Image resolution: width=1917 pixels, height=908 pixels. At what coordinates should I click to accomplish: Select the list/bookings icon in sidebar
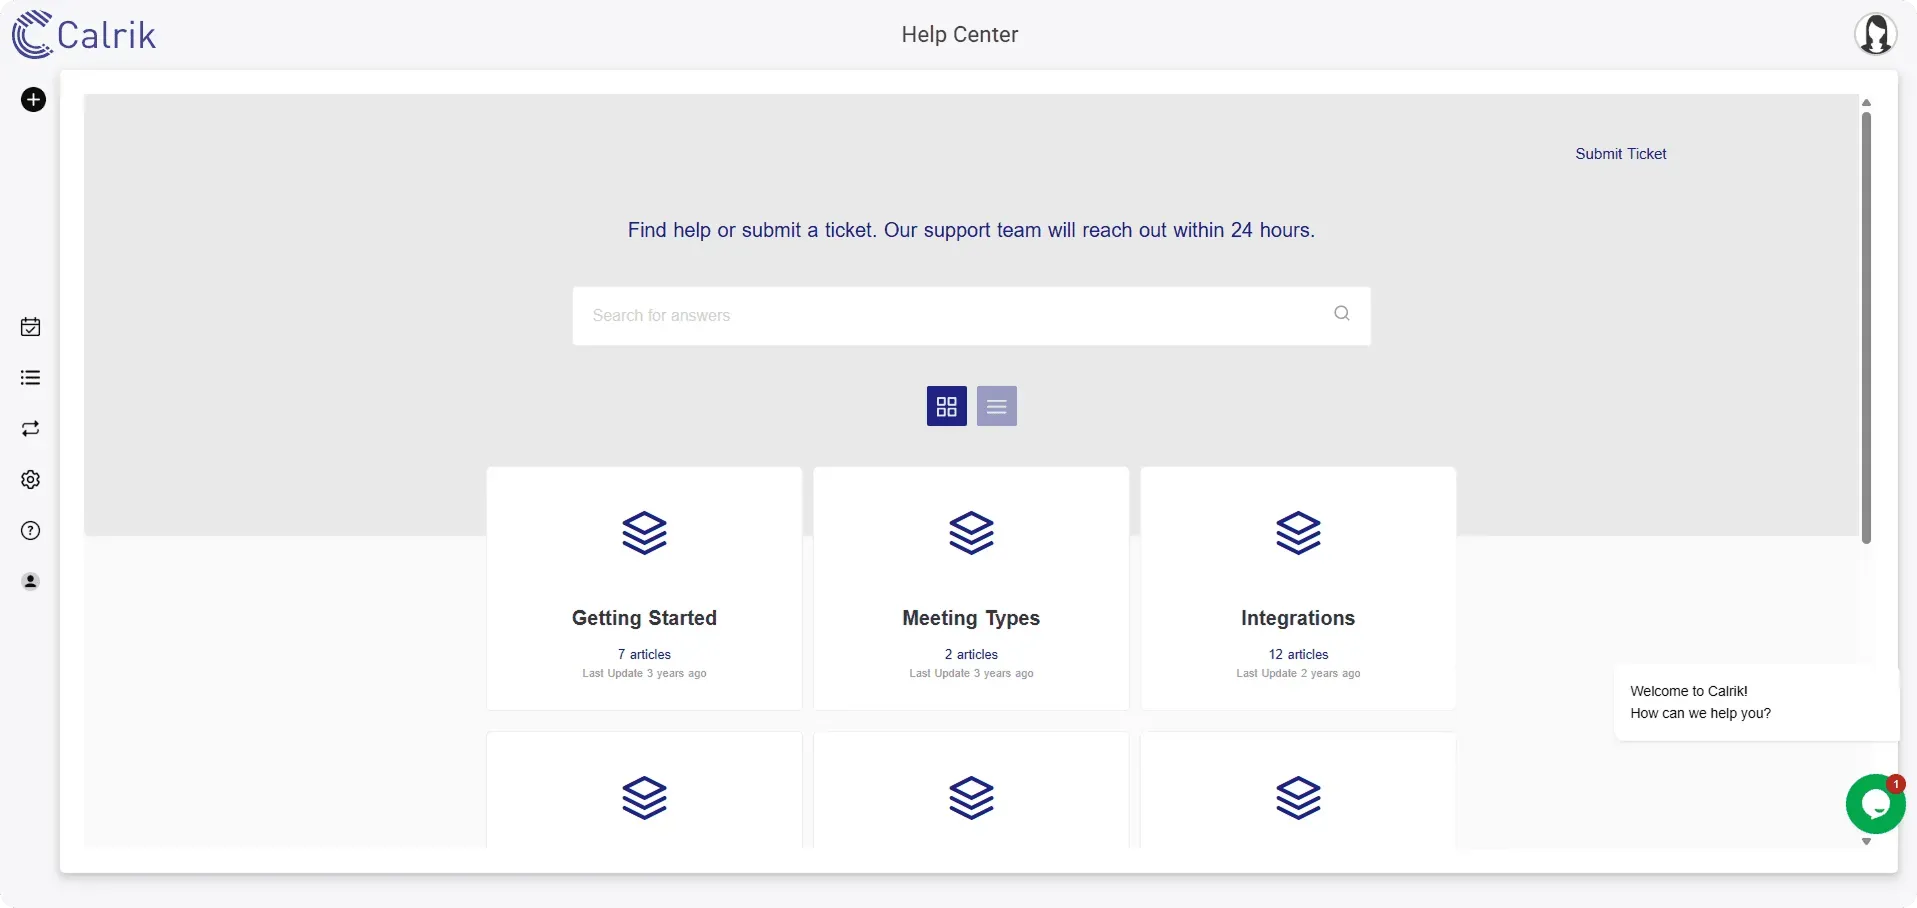pos(31,377)
